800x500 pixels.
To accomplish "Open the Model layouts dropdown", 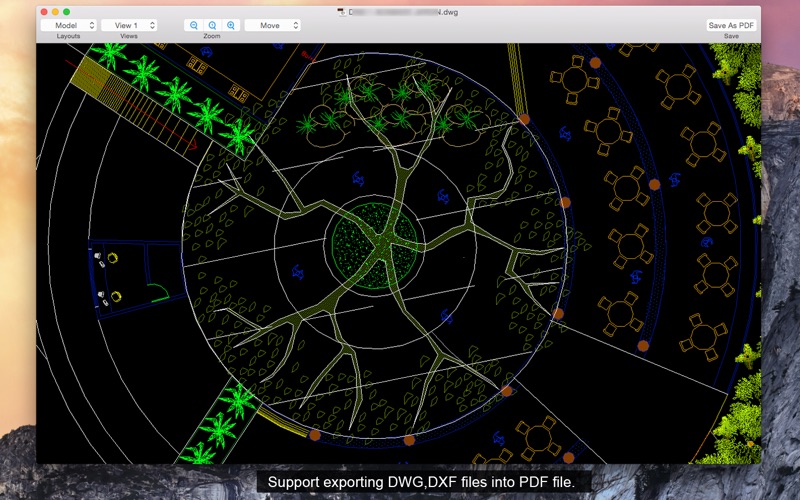I will pyautogui.click(x=69, y=25).
